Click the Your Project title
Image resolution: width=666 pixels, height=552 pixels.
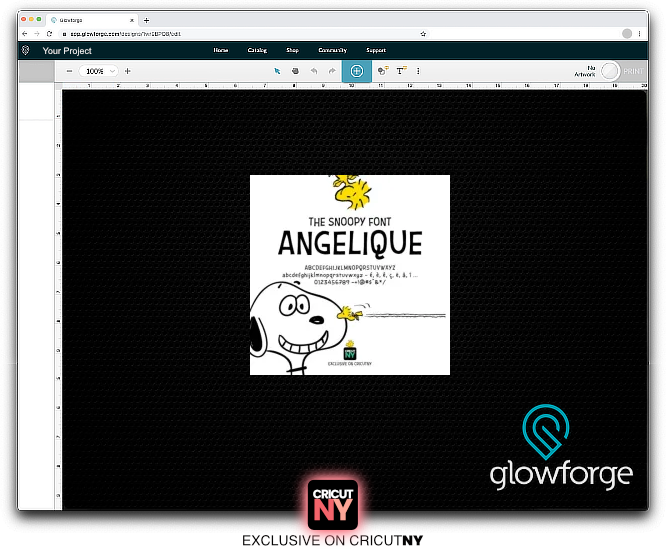(67, 51)
